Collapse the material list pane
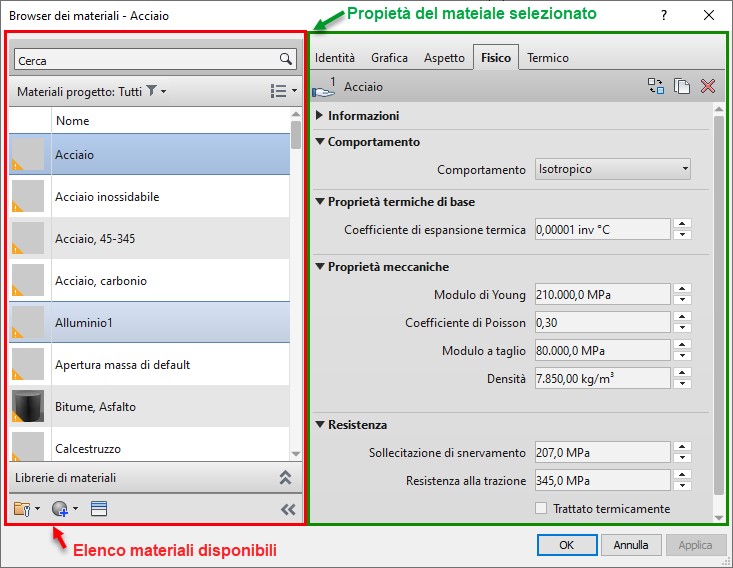 coord(288,510)
